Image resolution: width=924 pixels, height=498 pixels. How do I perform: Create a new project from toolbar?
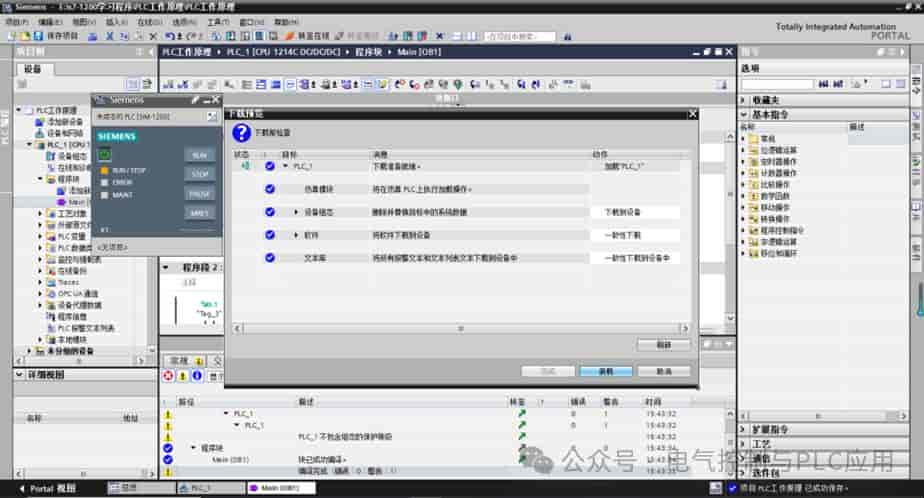12,37
